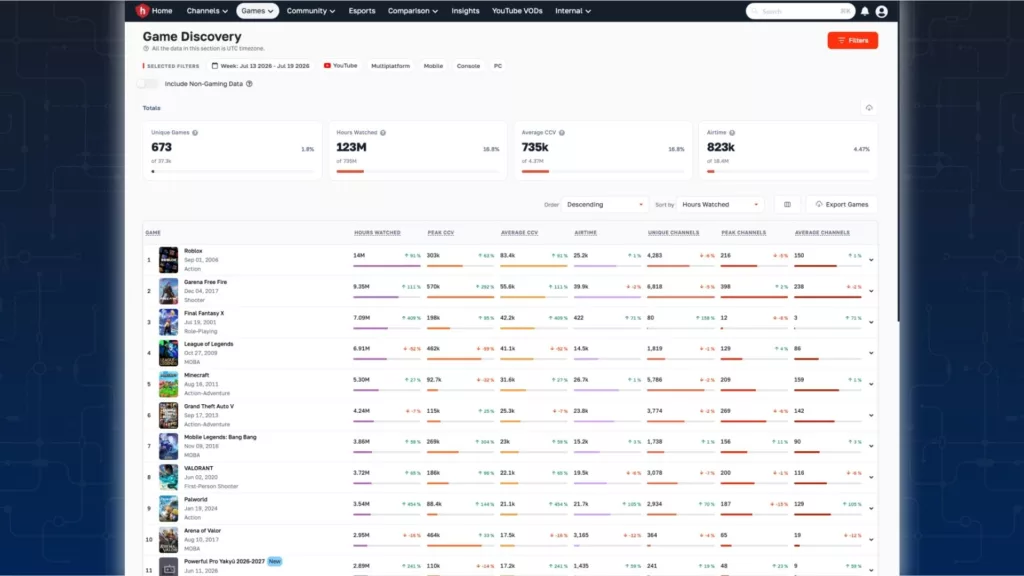Sort by the Unique Channels column header

click(x=673, y=232)
